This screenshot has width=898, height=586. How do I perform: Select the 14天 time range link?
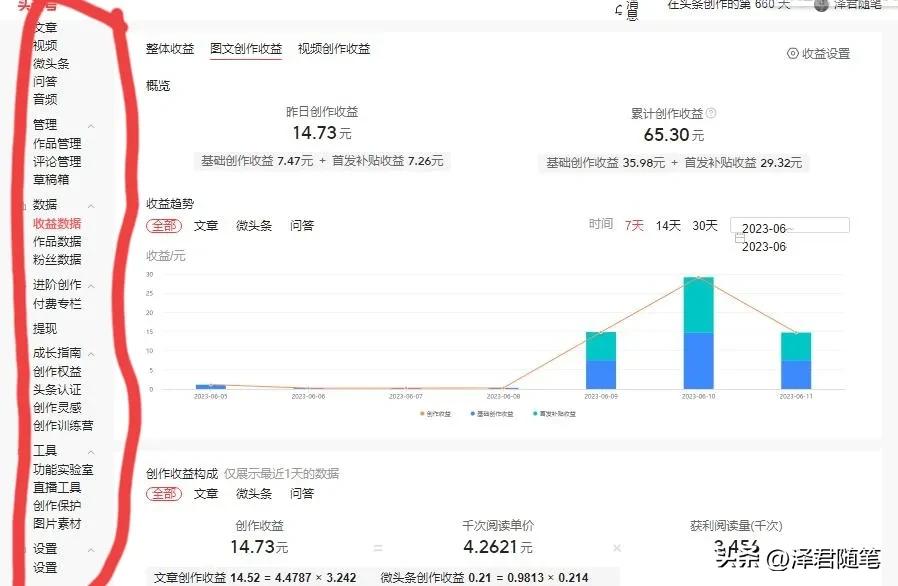click(667, 226)
